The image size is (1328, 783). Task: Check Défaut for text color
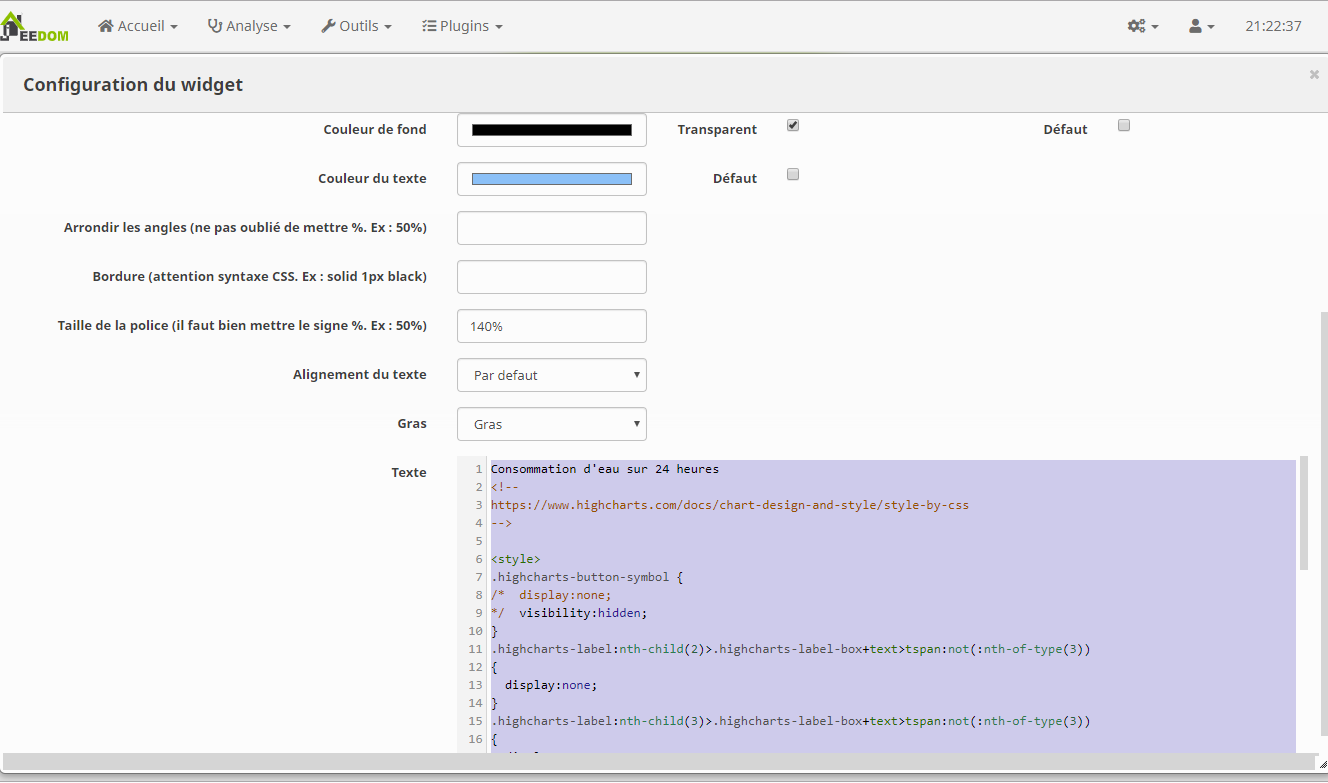pos(793,175)
